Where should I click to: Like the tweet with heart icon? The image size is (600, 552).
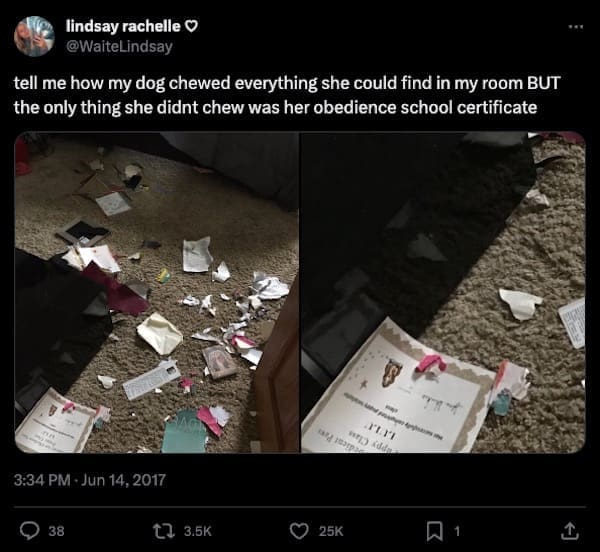[299, 531]
